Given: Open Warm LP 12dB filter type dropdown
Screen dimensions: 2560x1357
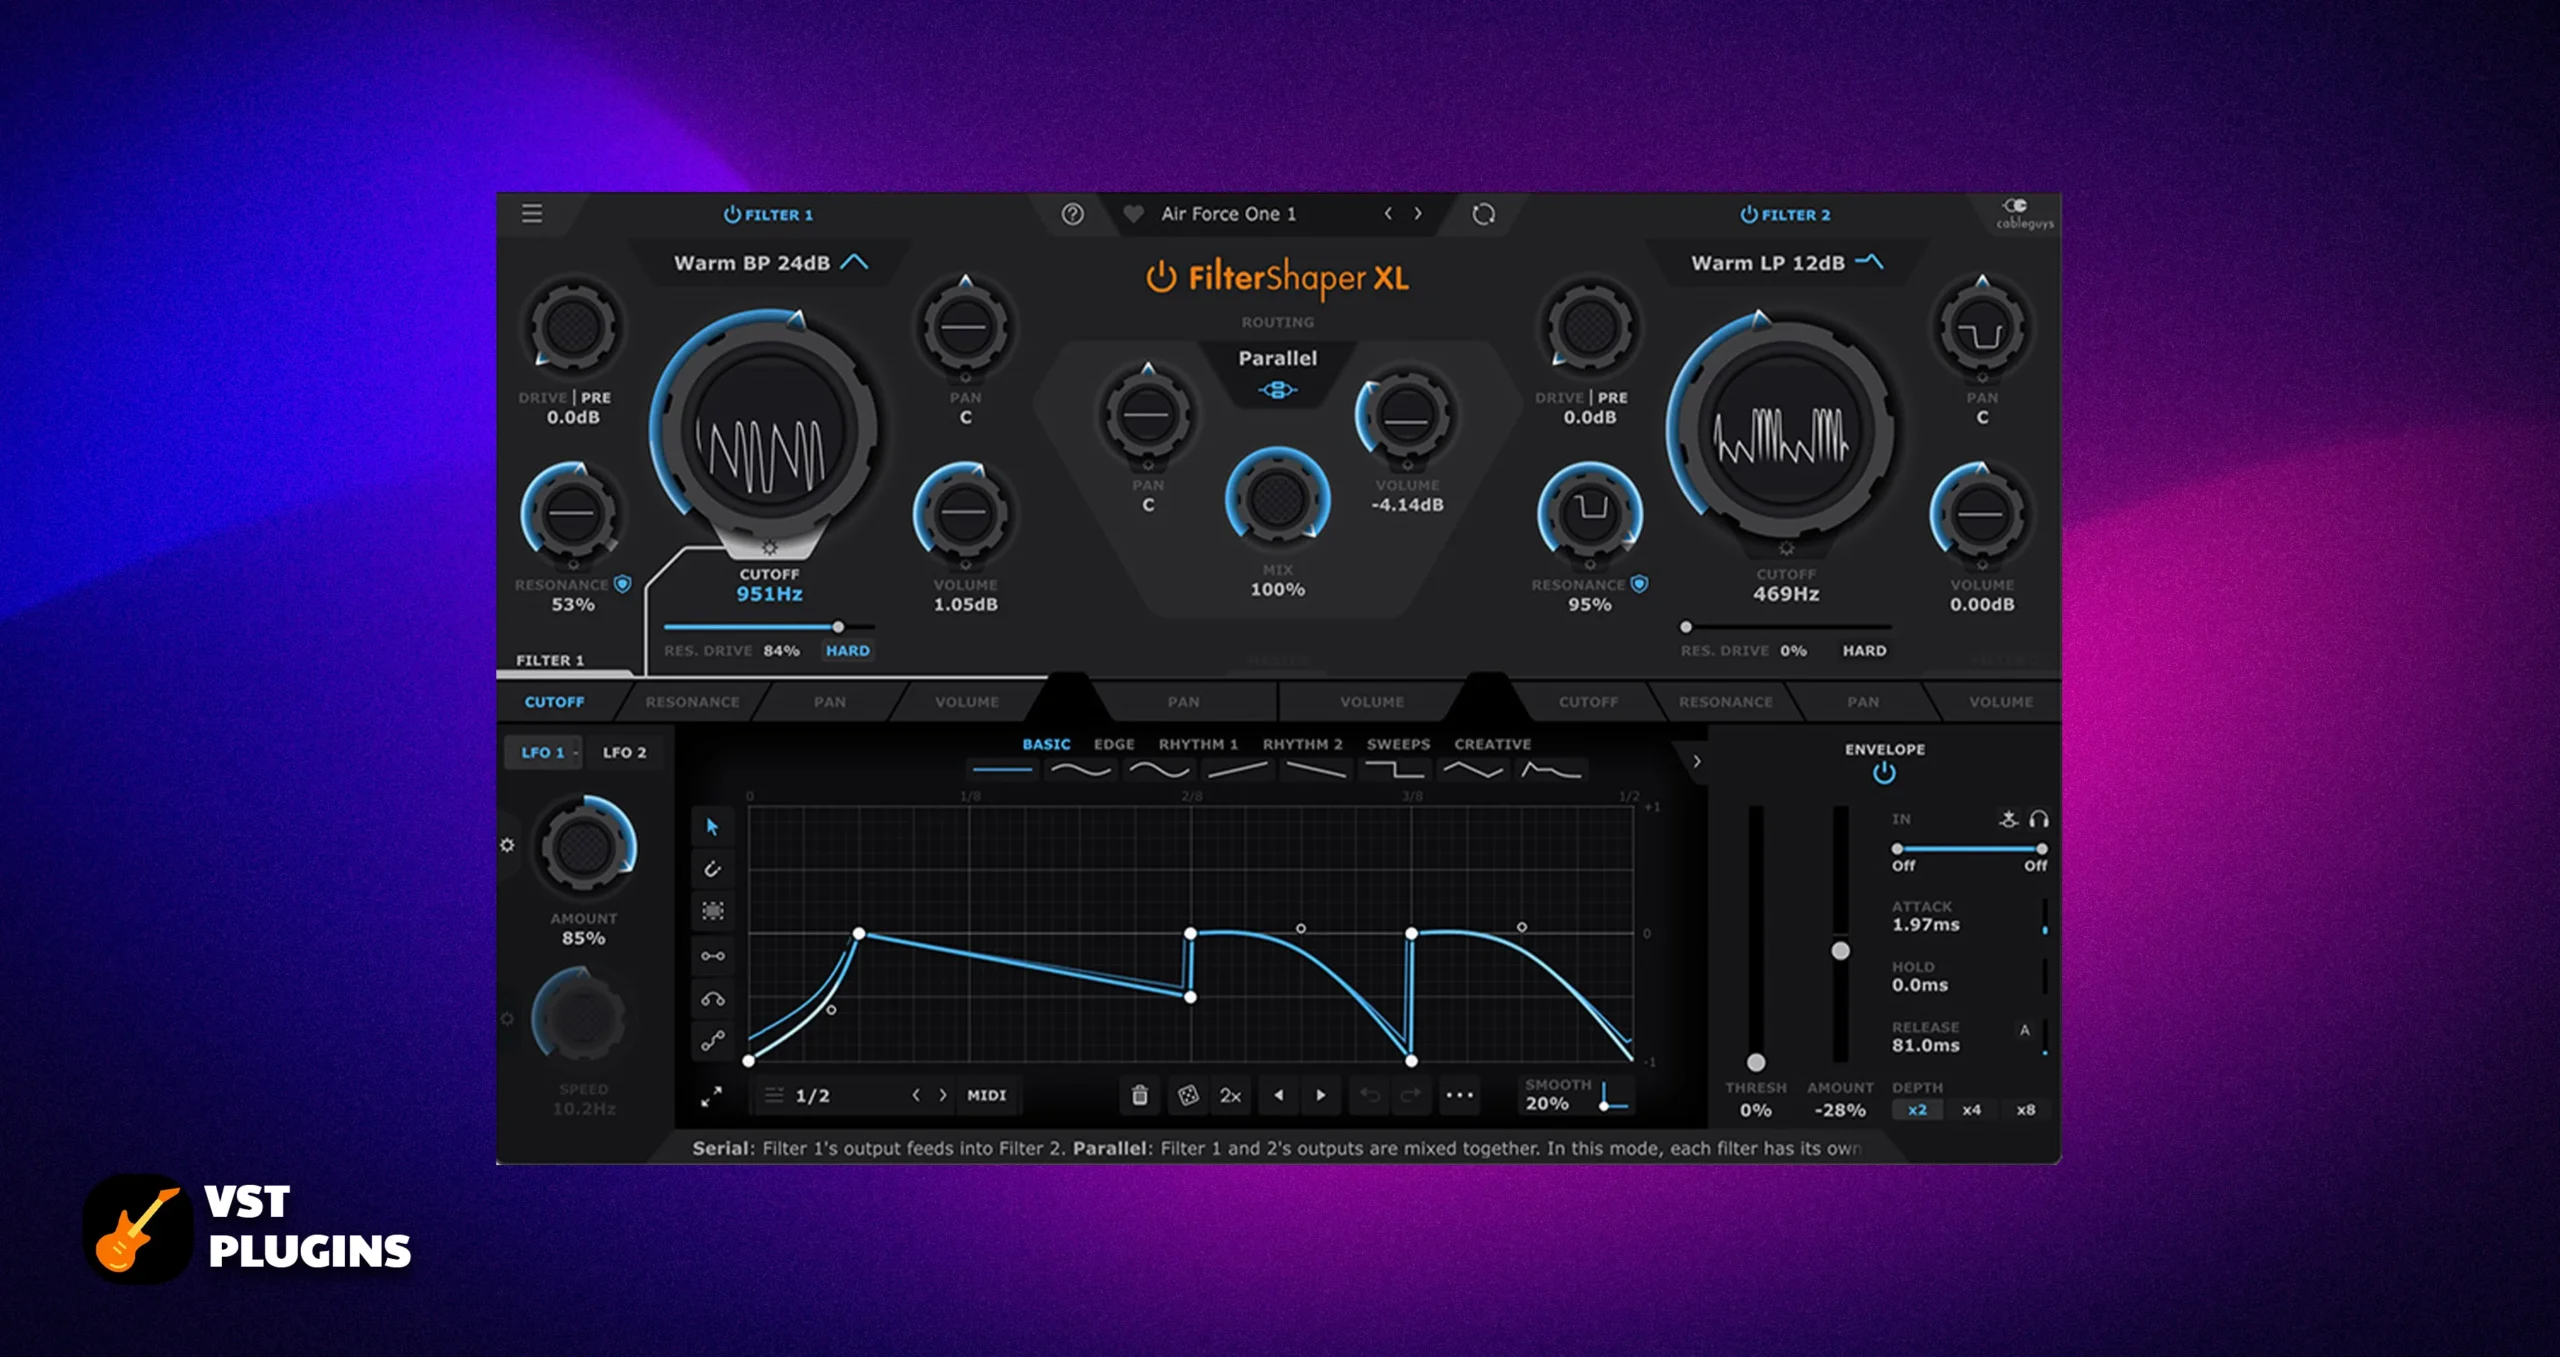Looking at the screenshot, I should coord(1787,263).
